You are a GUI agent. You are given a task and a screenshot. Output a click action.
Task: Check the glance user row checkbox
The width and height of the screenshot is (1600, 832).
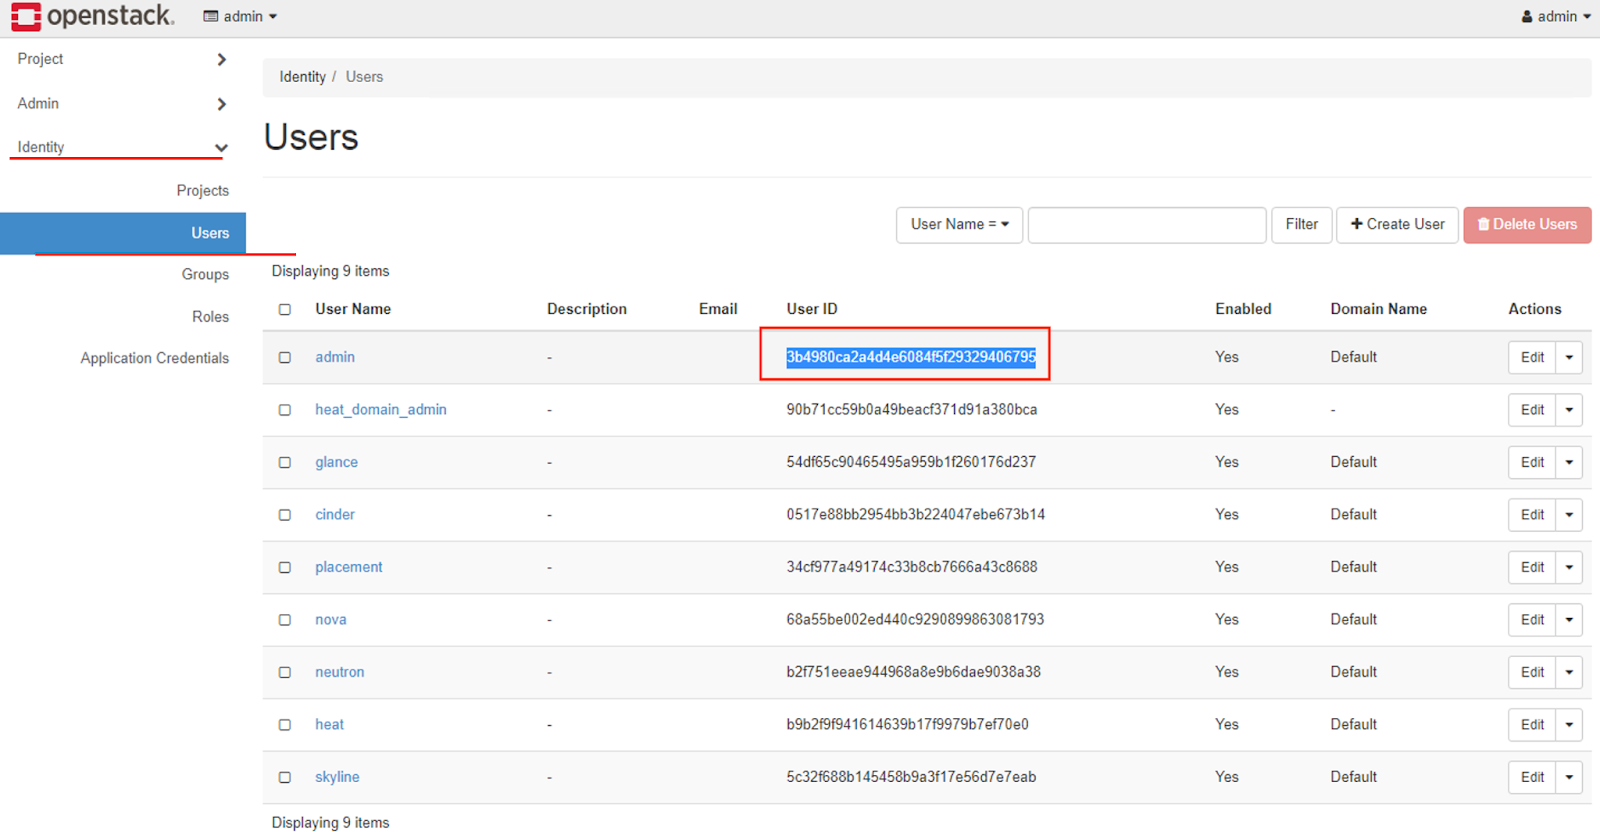point(285,463)
